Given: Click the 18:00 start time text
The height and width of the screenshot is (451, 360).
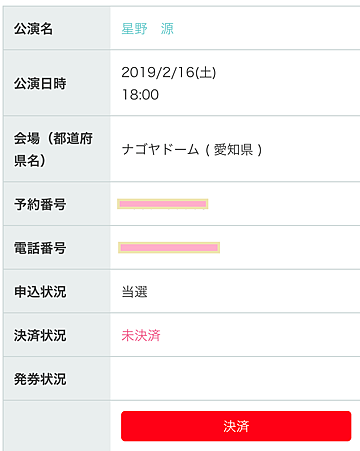Looking at the screenshot, I should [140, 95].
